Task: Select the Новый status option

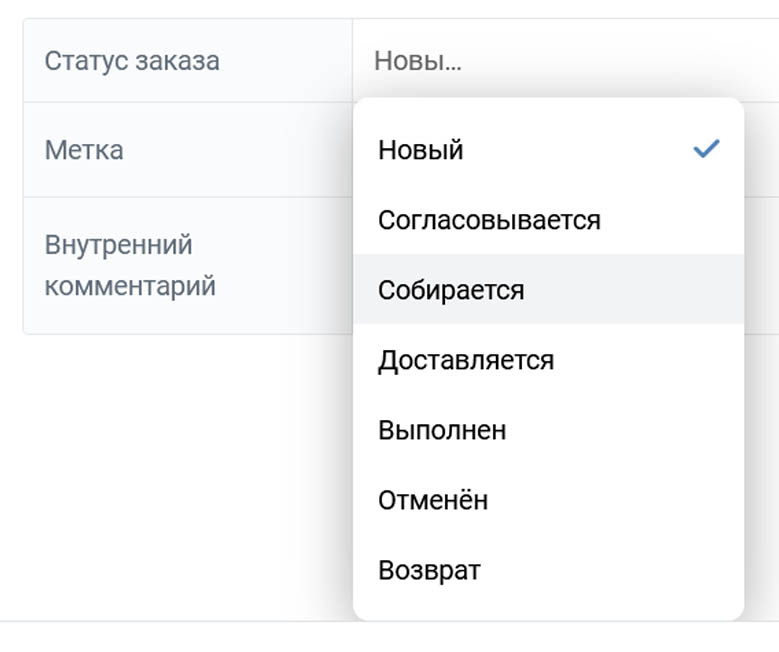Action: point(548,150)
